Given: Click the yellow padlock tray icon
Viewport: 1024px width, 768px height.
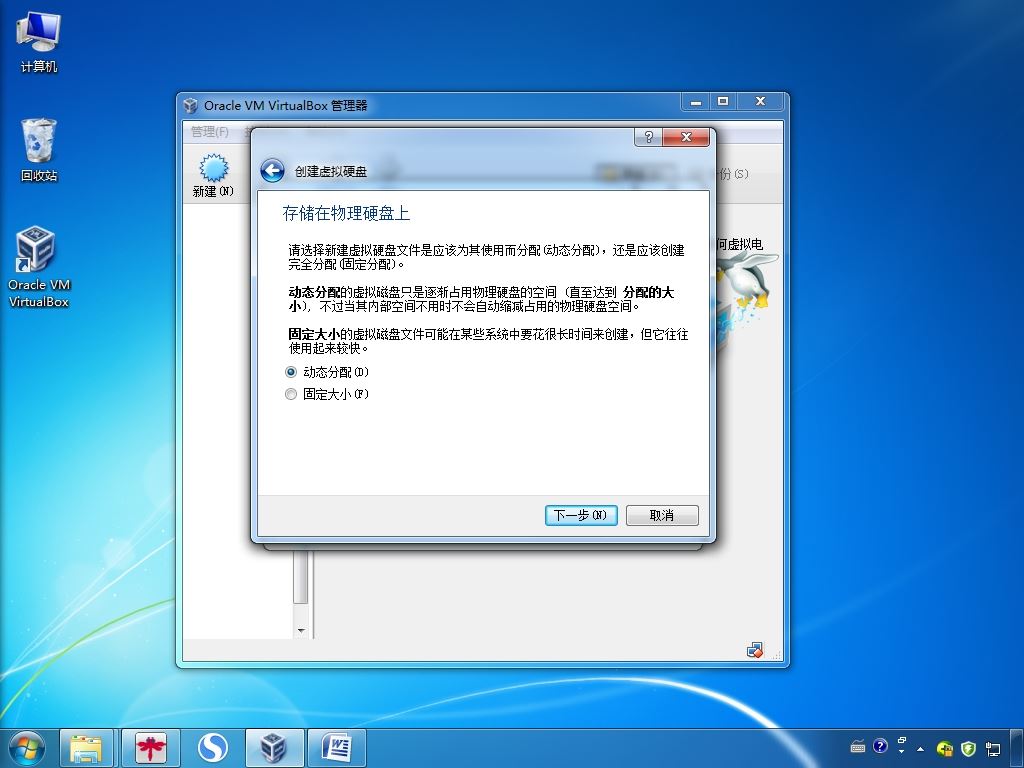Looking at the screenshot, I should point(944,748).
